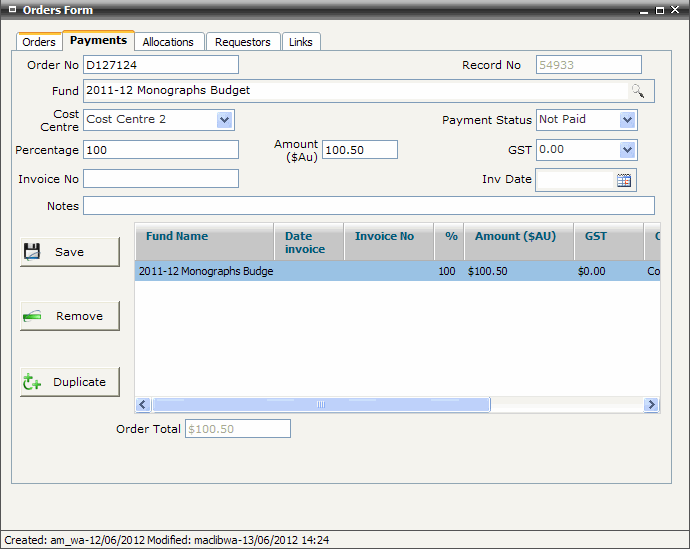Click the window menu icon in title bar
Image resolution: width=690 pixels, height=549 pixels.
pyautogui.click(x=11, y=10)
